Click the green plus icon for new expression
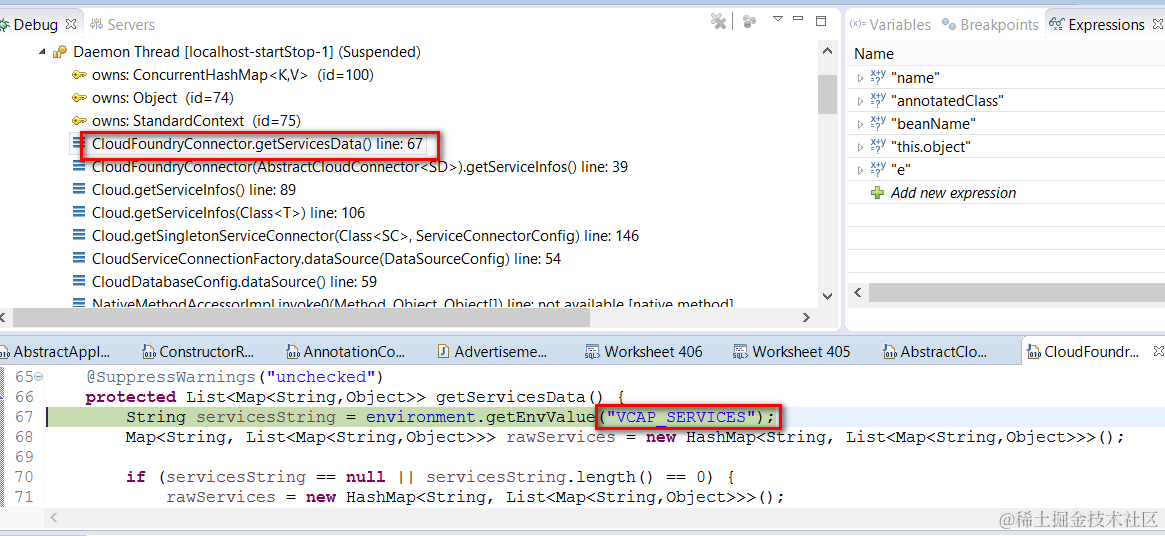Screen dimensions: 1165x536 tap(877, 193)
